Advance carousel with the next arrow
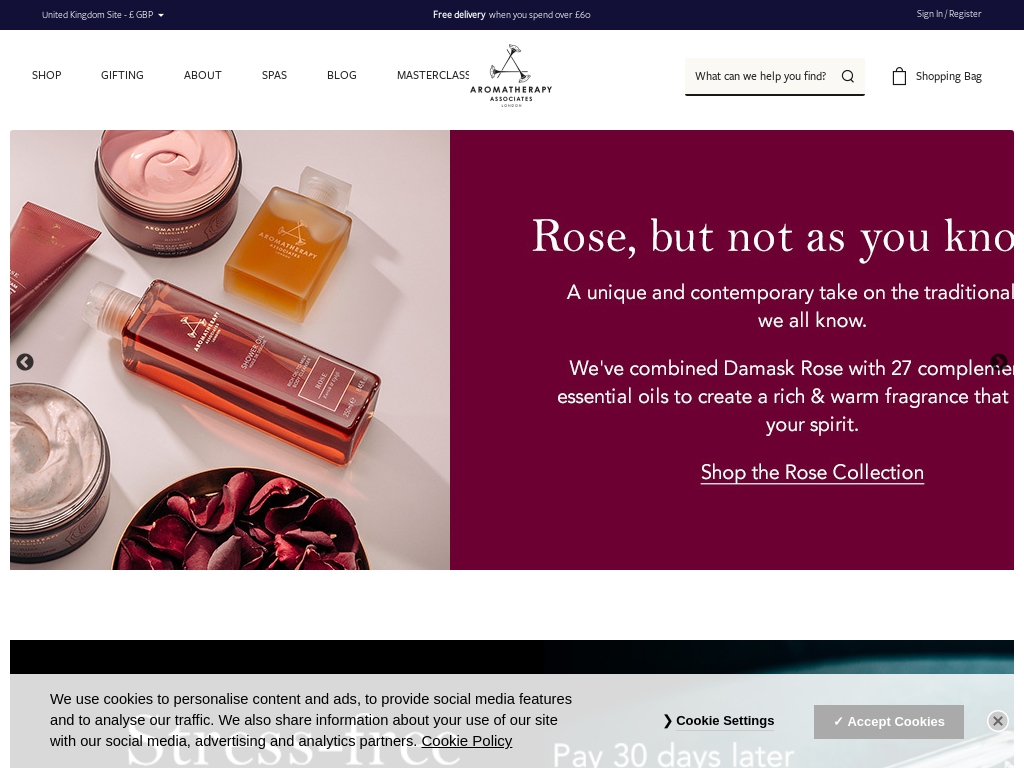Image resolution: width=1024 pixels, height=768 pixels. [x=999, y=363]
